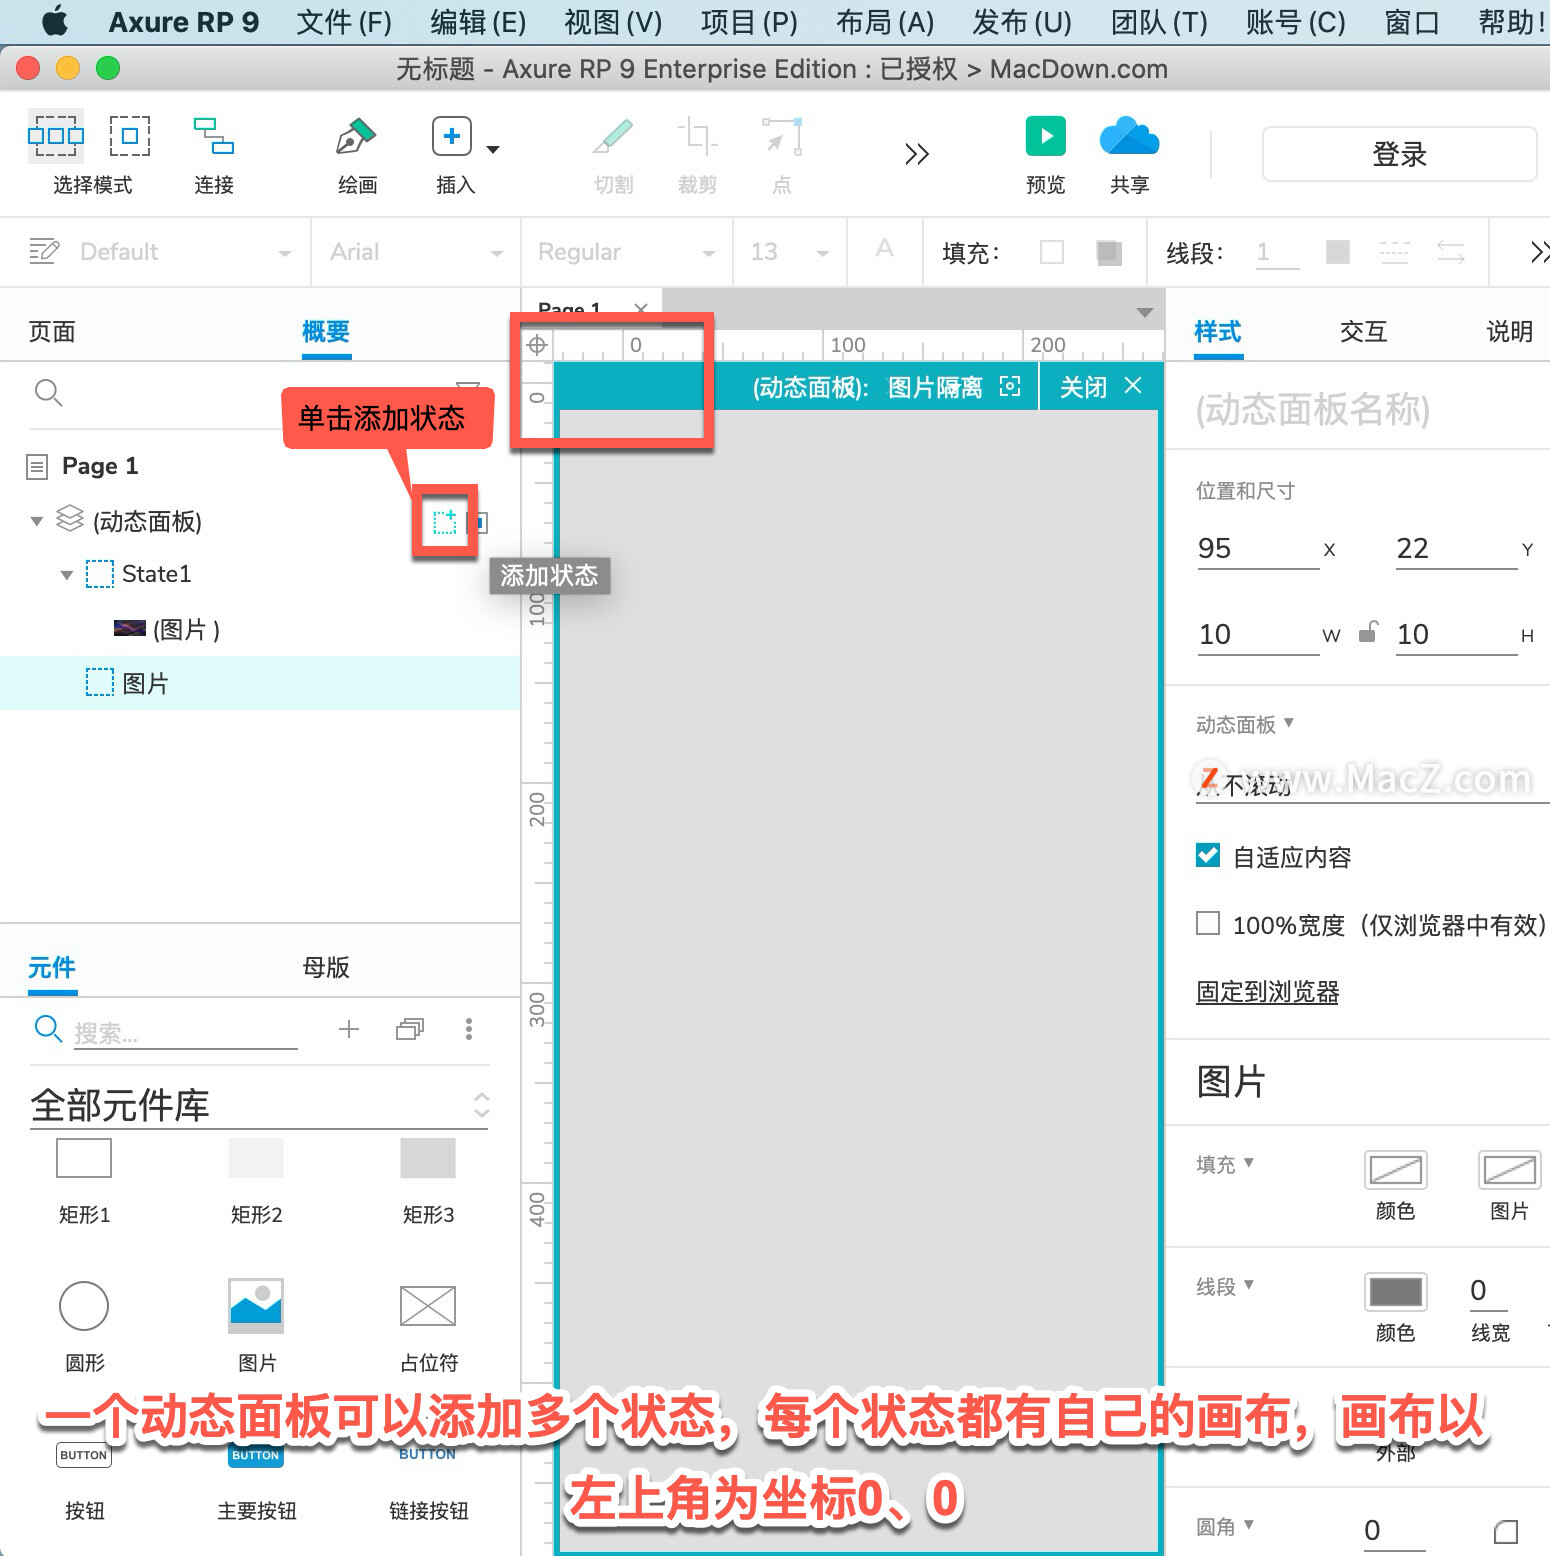The image size is (1550, 1556).
Task: Show more toolbar items chevron
Action: 917,154
